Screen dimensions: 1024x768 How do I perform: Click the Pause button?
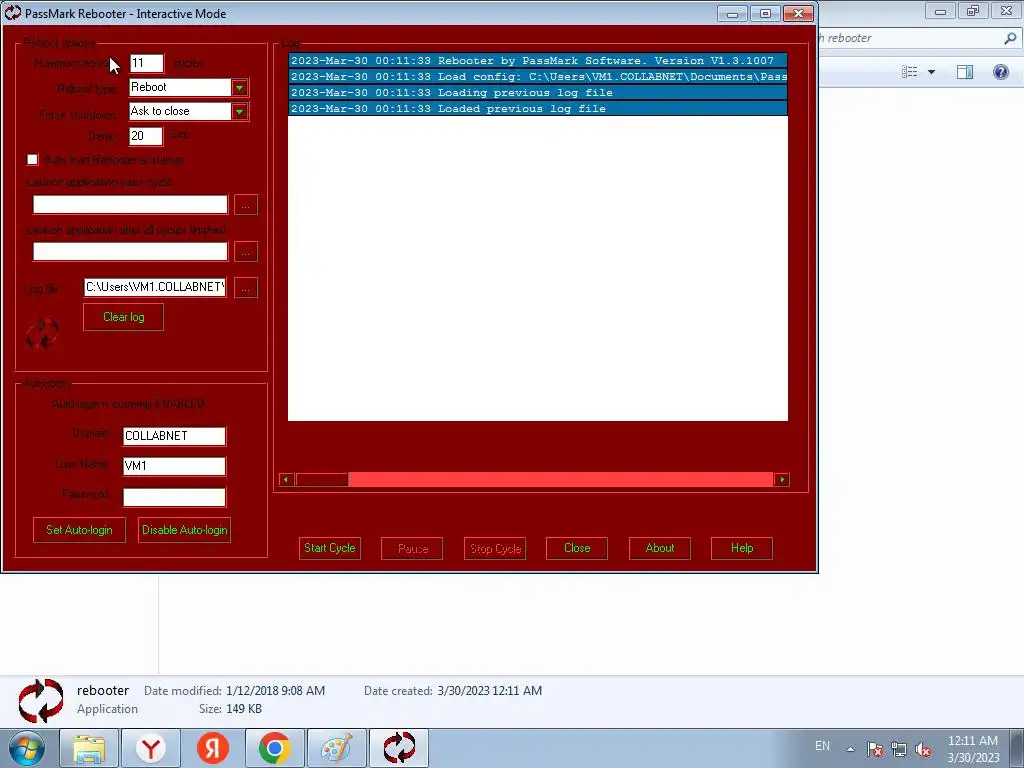point(412,548)
